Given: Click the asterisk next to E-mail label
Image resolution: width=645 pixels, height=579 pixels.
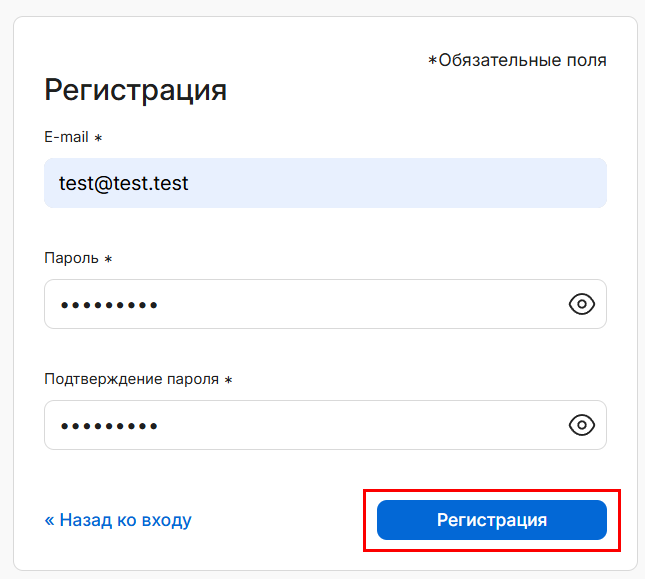Looking at the screenshot, I should click(x=98, y=138).
